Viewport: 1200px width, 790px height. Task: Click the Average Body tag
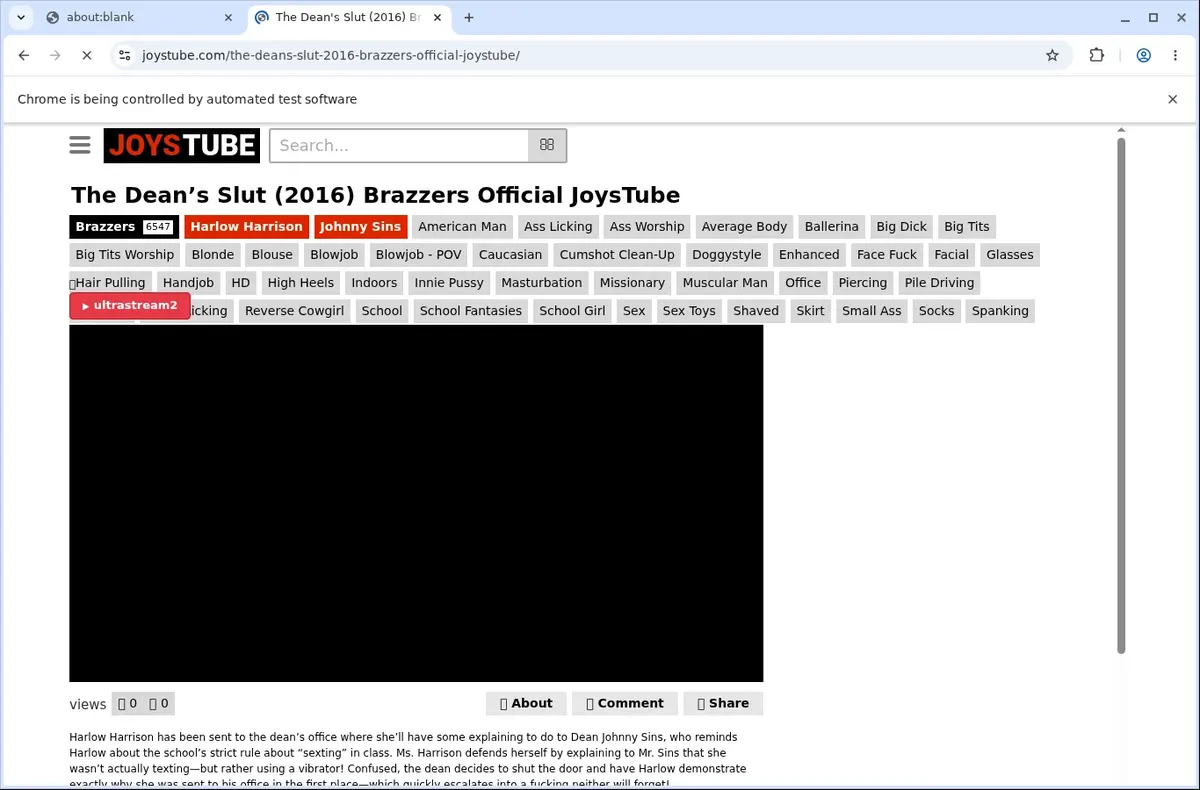(x=744, y=227)
